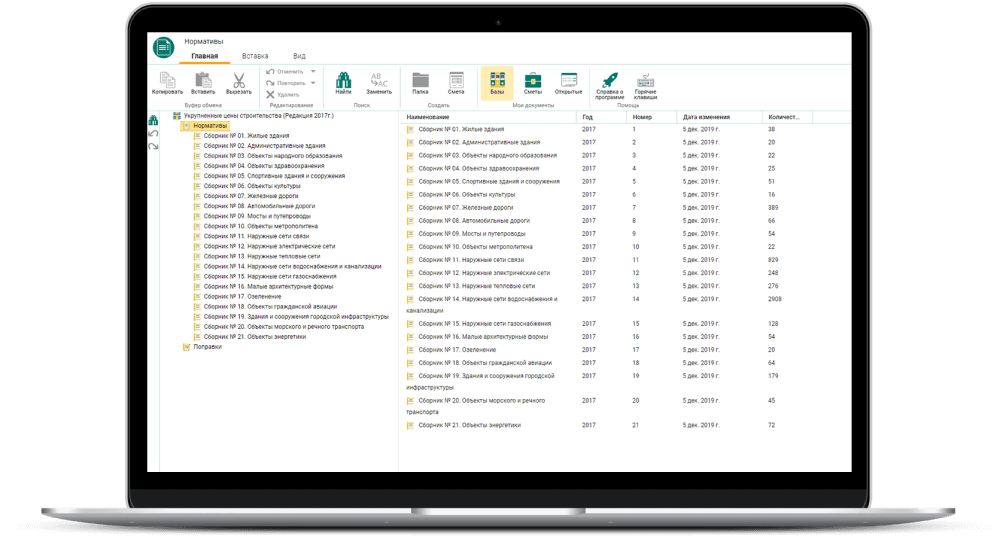Open Горячие клавиши keyboard icon

(645, 80)
